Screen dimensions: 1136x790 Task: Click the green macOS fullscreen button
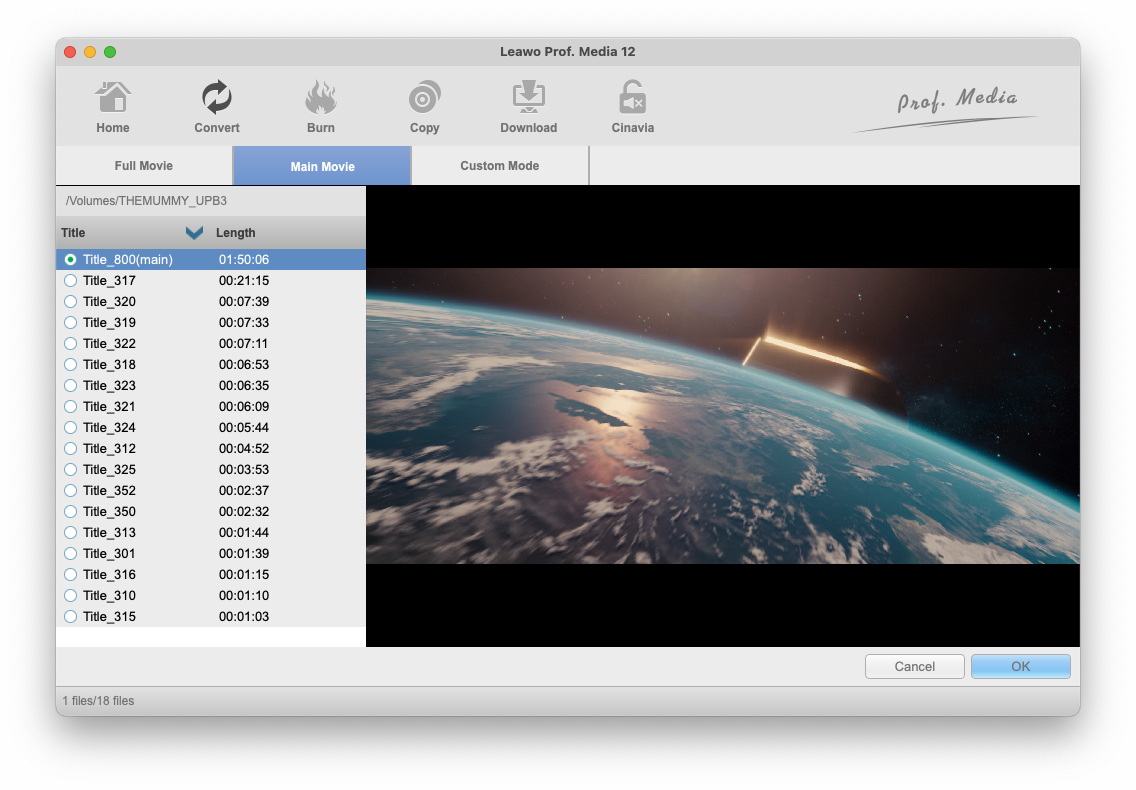coord(110,52)
